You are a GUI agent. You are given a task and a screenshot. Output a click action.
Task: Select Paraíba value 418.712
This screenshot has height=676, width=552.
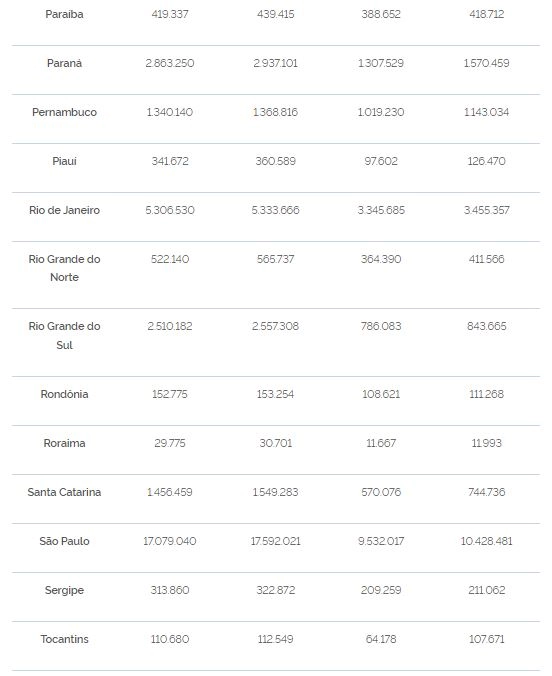(486, 14)
